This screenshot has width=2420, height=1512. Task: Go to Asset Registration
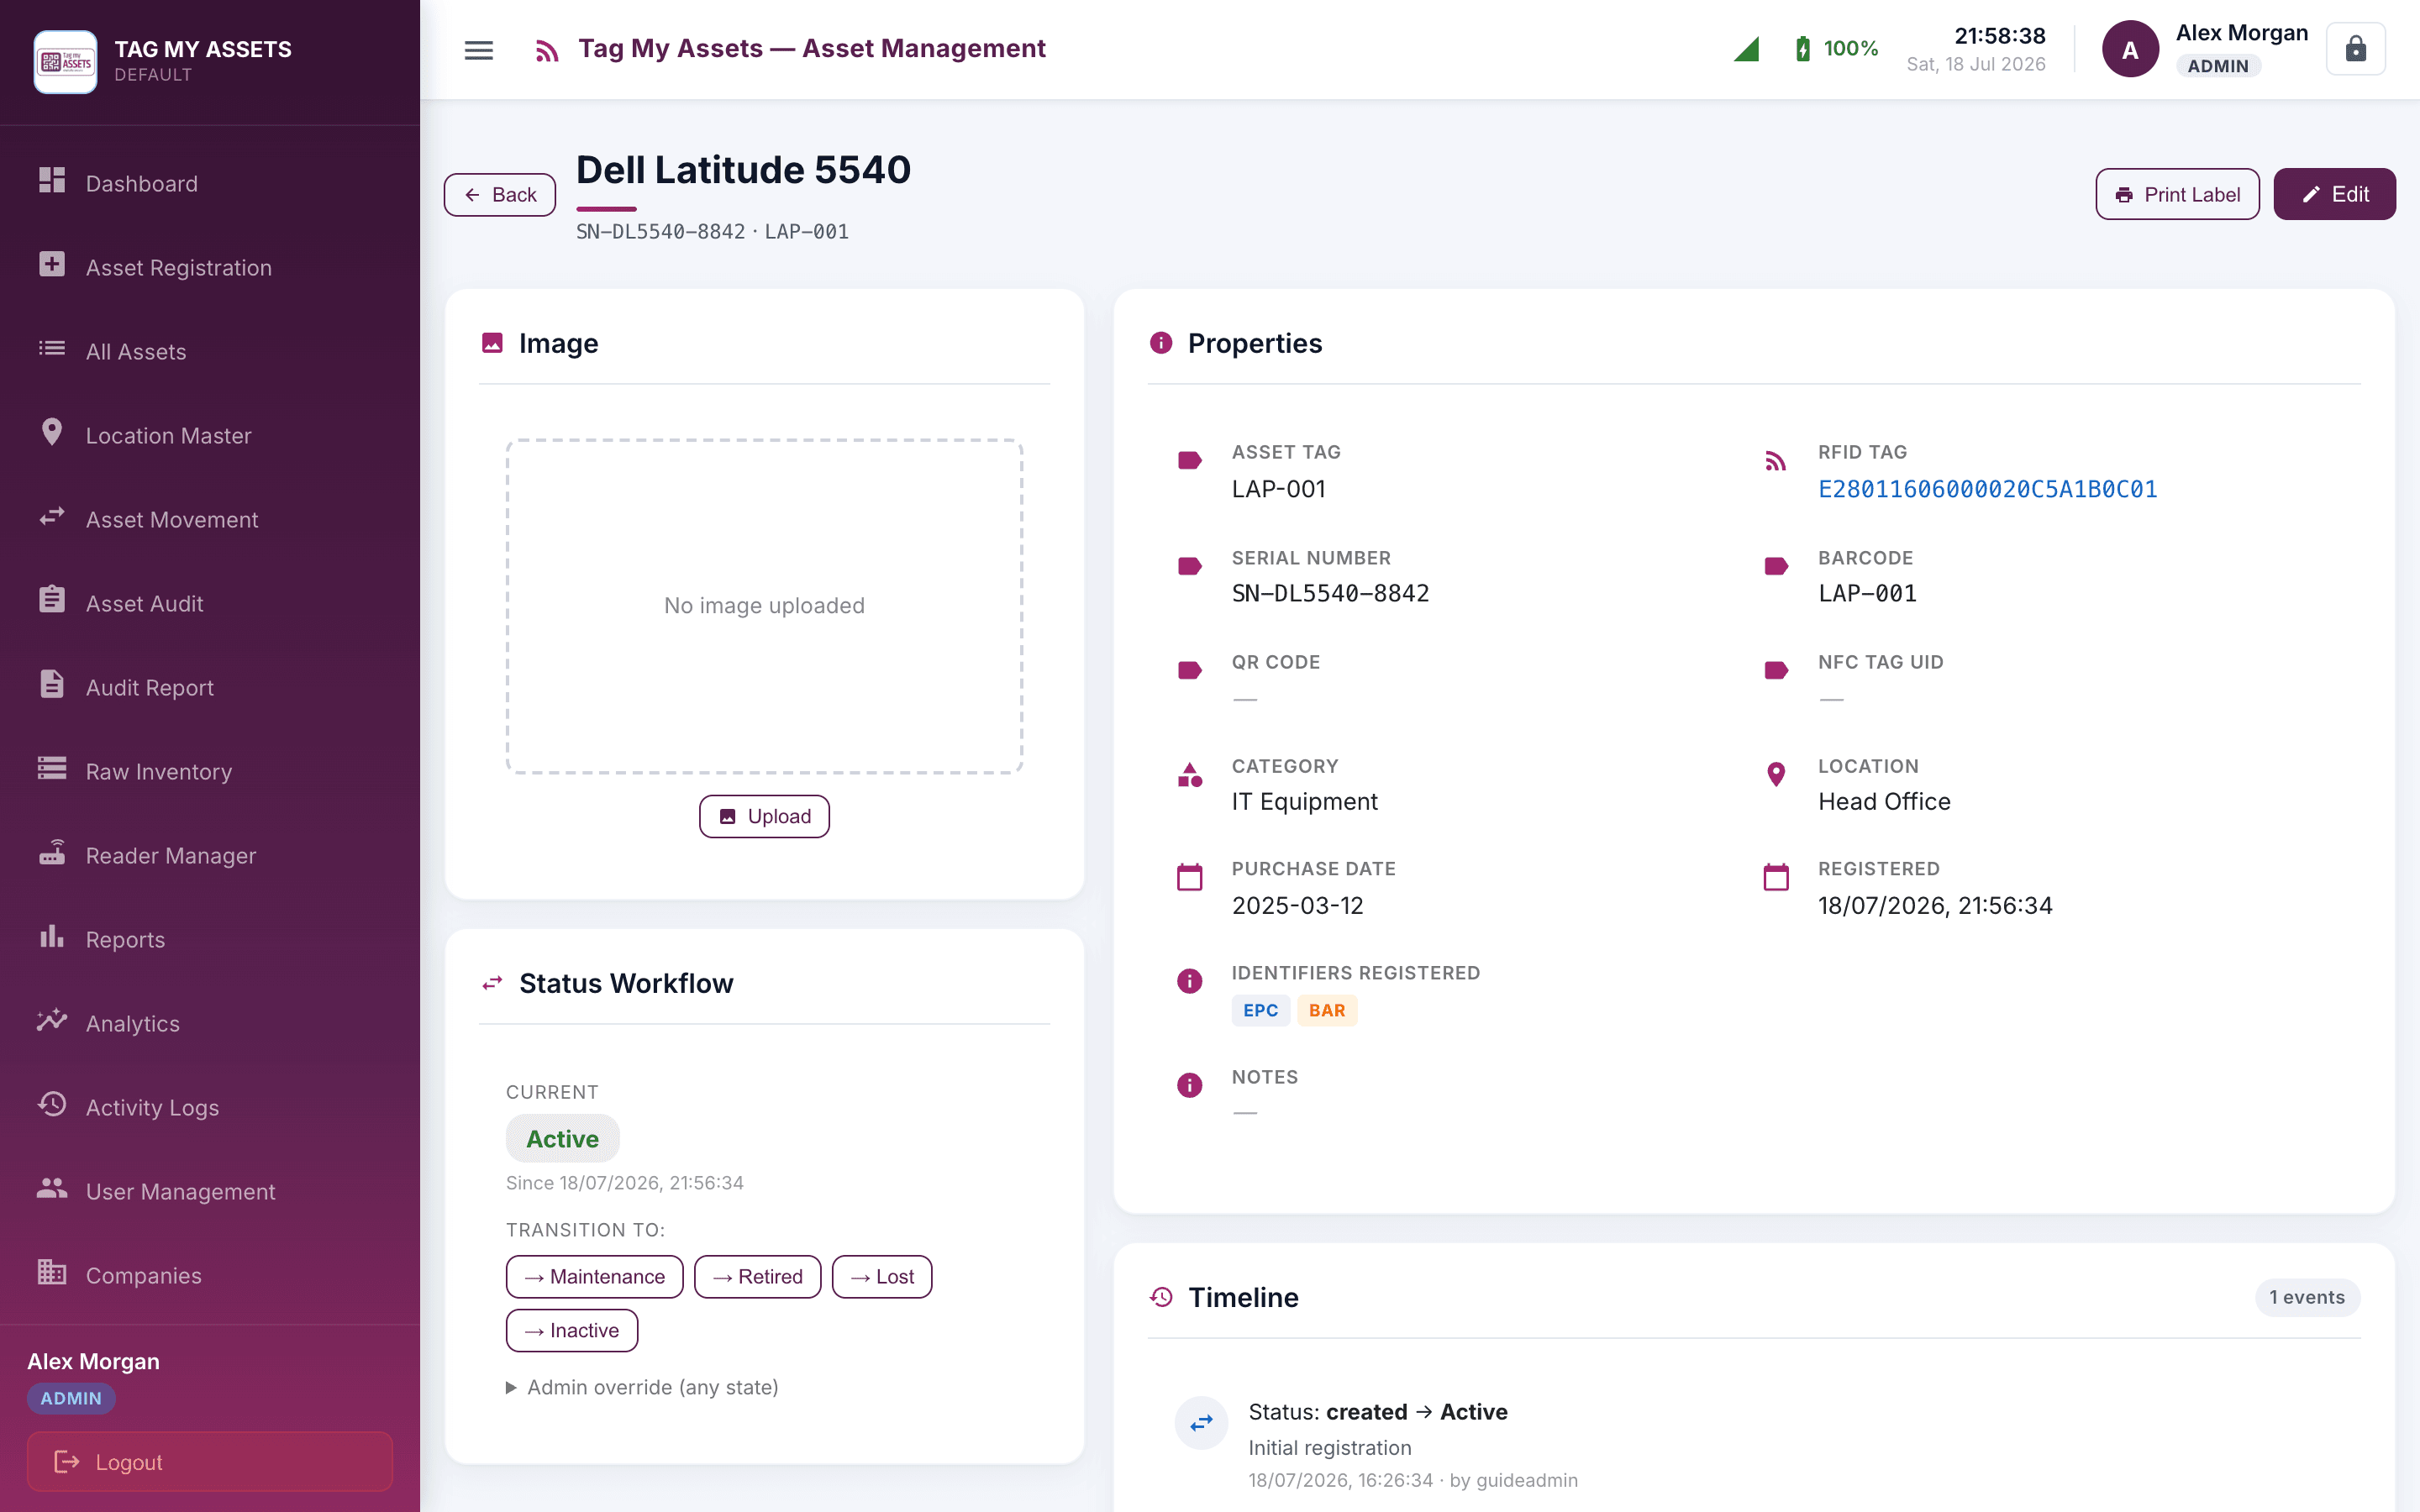[x=210, y=267]
